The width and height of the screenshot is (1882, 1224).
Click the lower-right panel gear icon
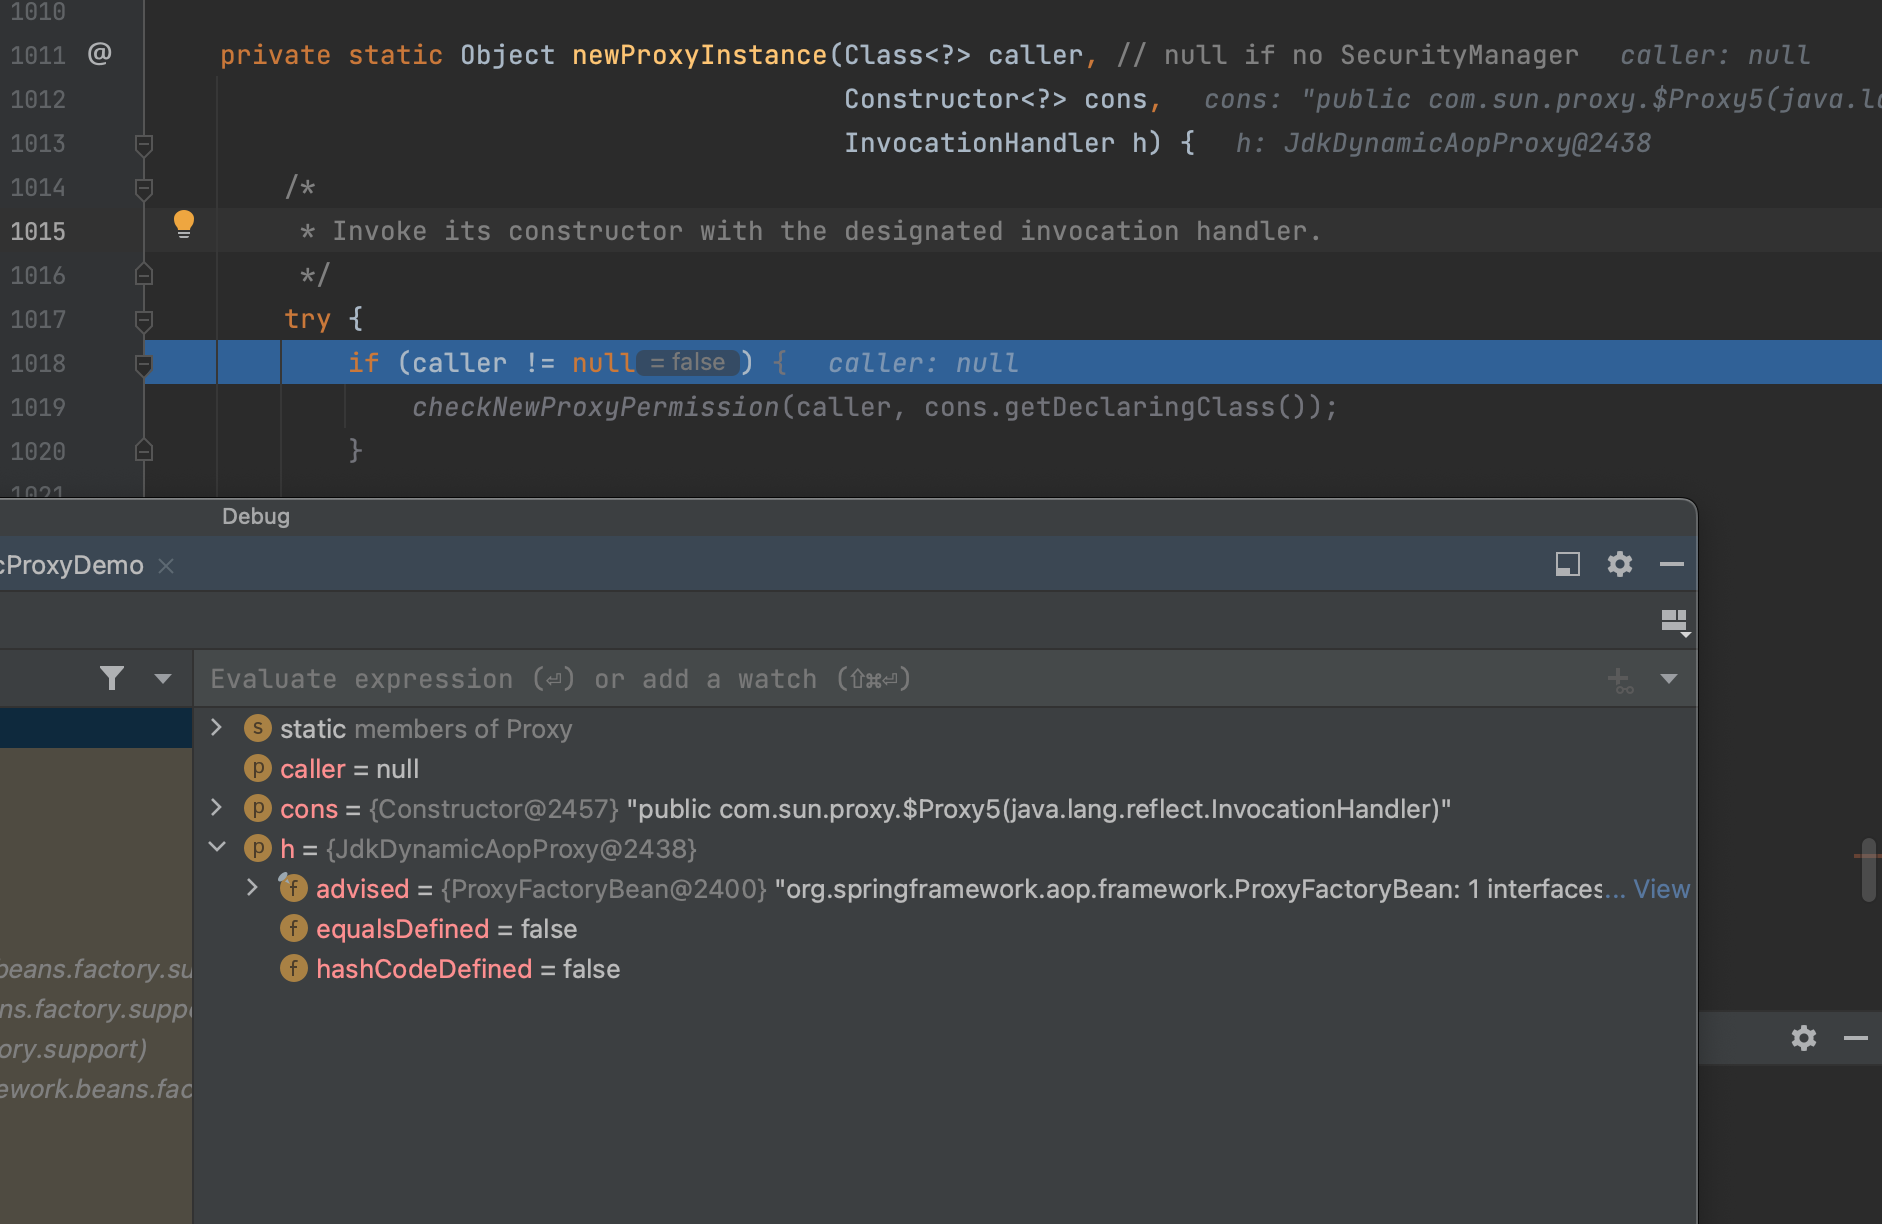(x=1803, y=1038)
